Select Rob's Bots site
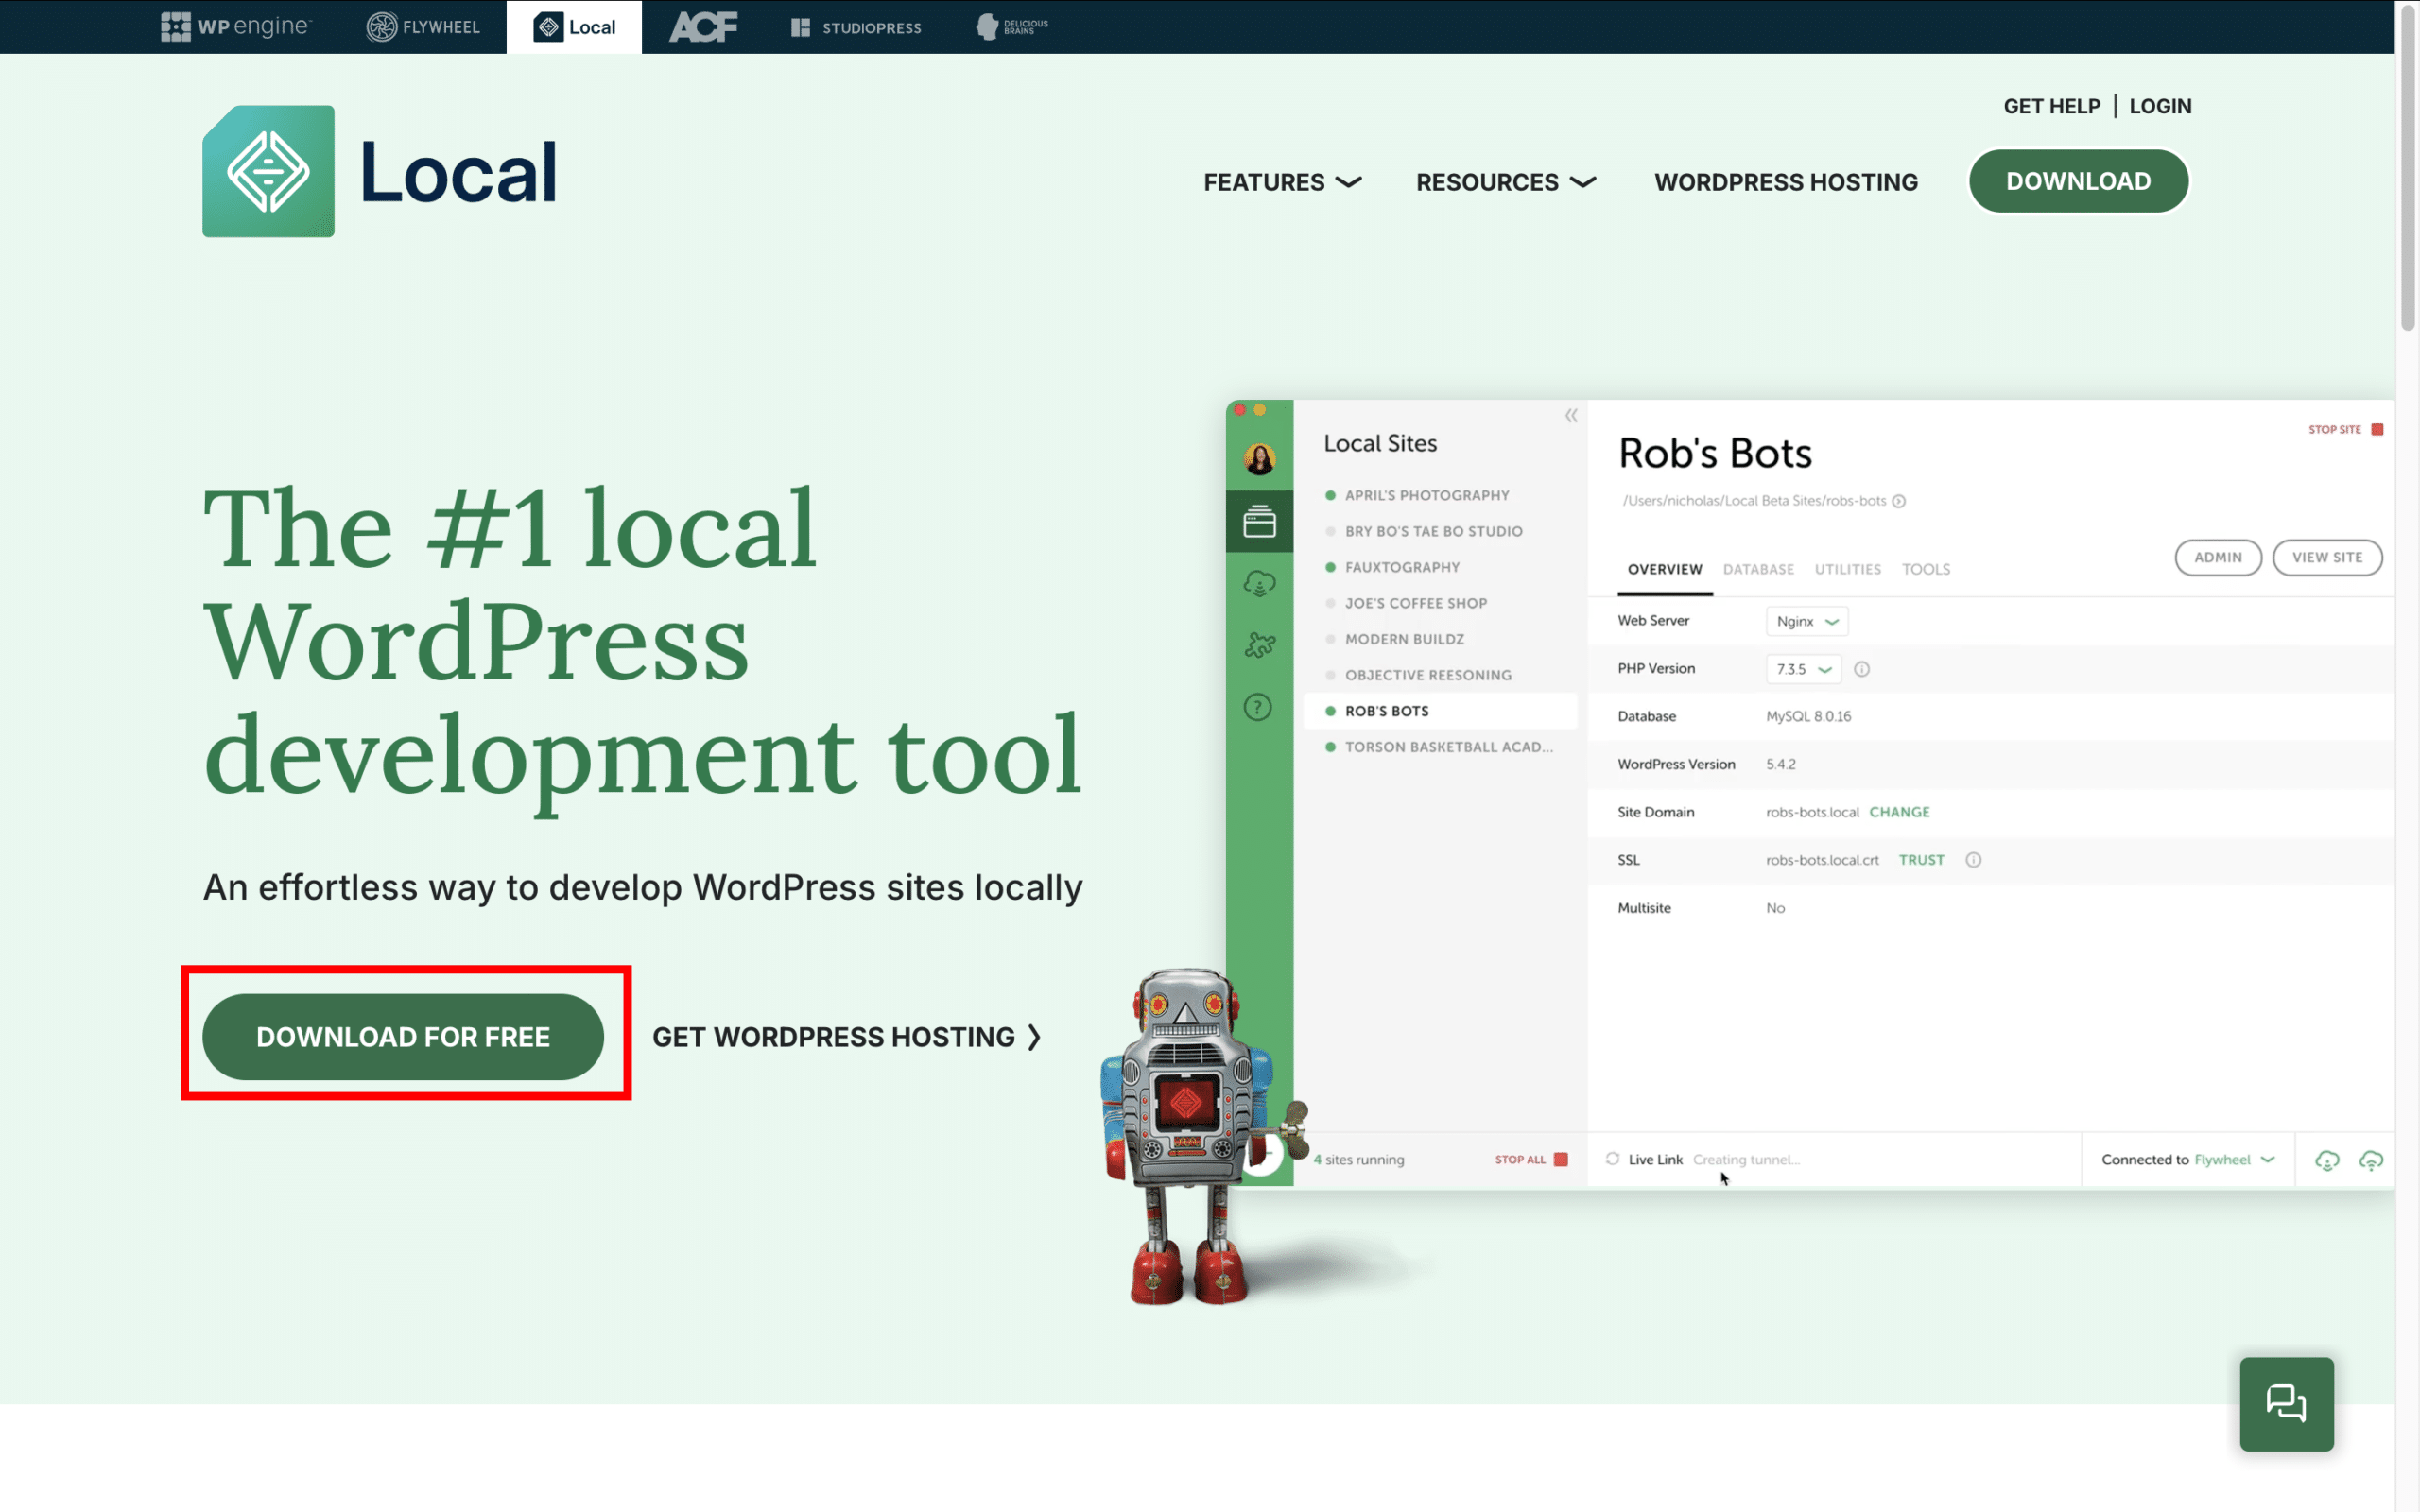The height and width of the screenshot is (1512, 2420). click(1440, 711)
